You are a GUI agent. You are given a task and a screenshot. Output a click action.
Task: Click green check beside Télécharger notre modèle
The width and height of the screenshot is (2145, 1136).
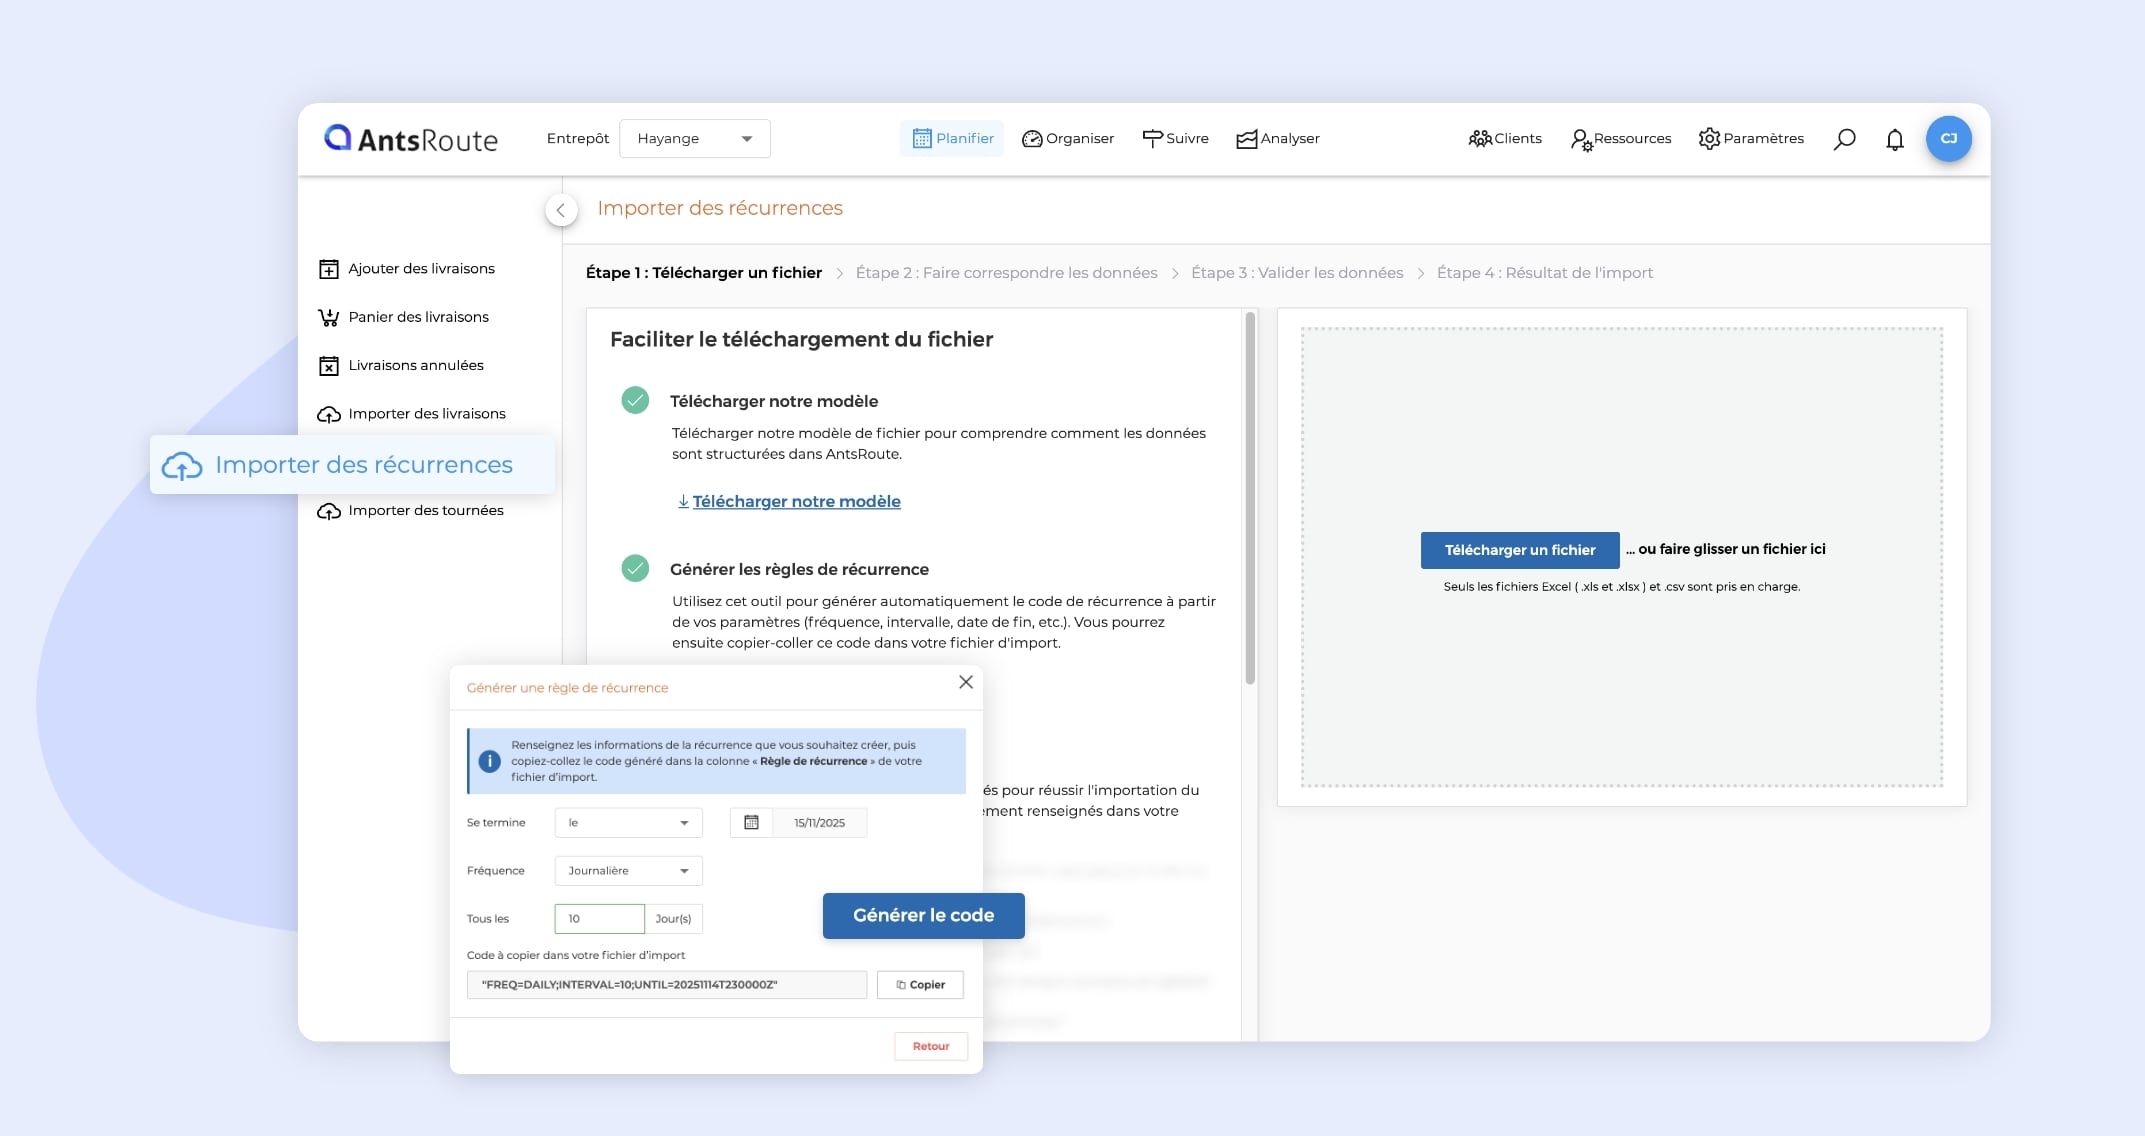coord(635,400)
